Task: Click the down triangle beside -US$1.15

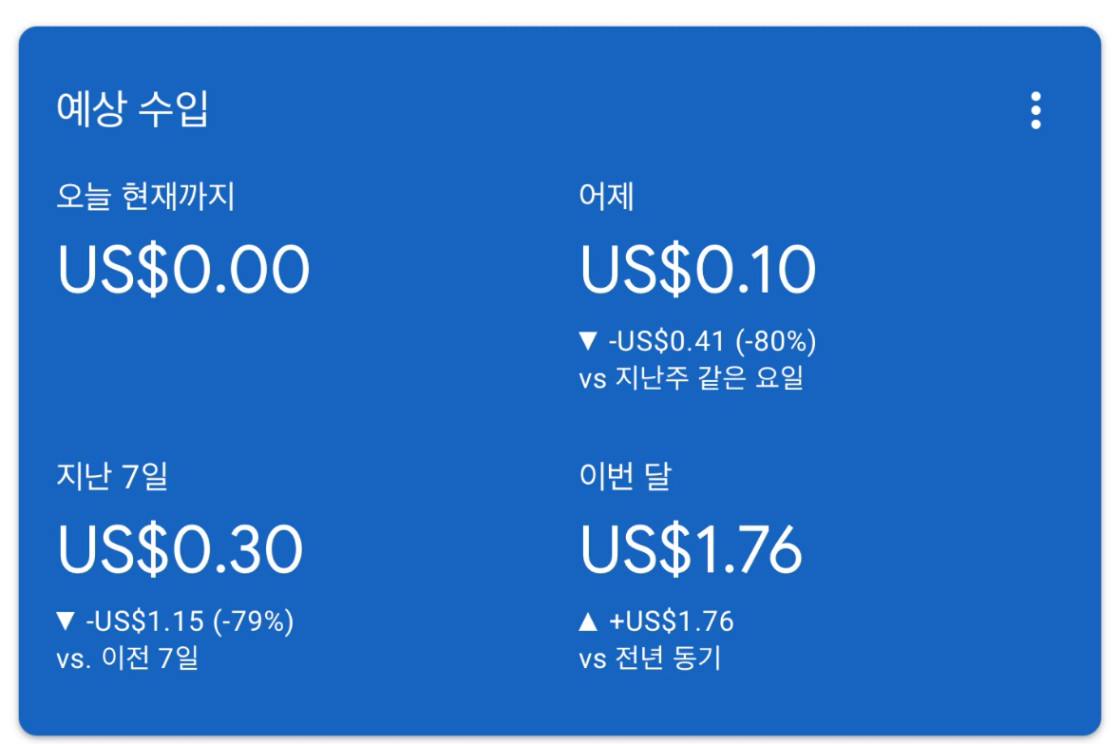Action: pos(66,622)
